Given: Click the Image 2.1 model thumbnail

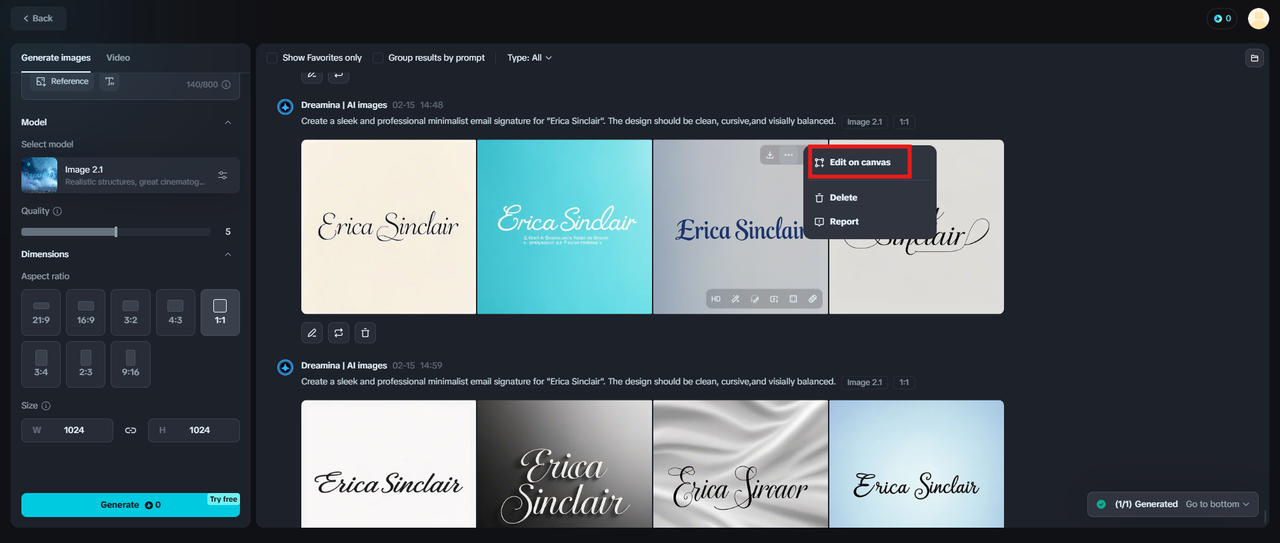Looking at the screenshot, I should click(40, 175).
